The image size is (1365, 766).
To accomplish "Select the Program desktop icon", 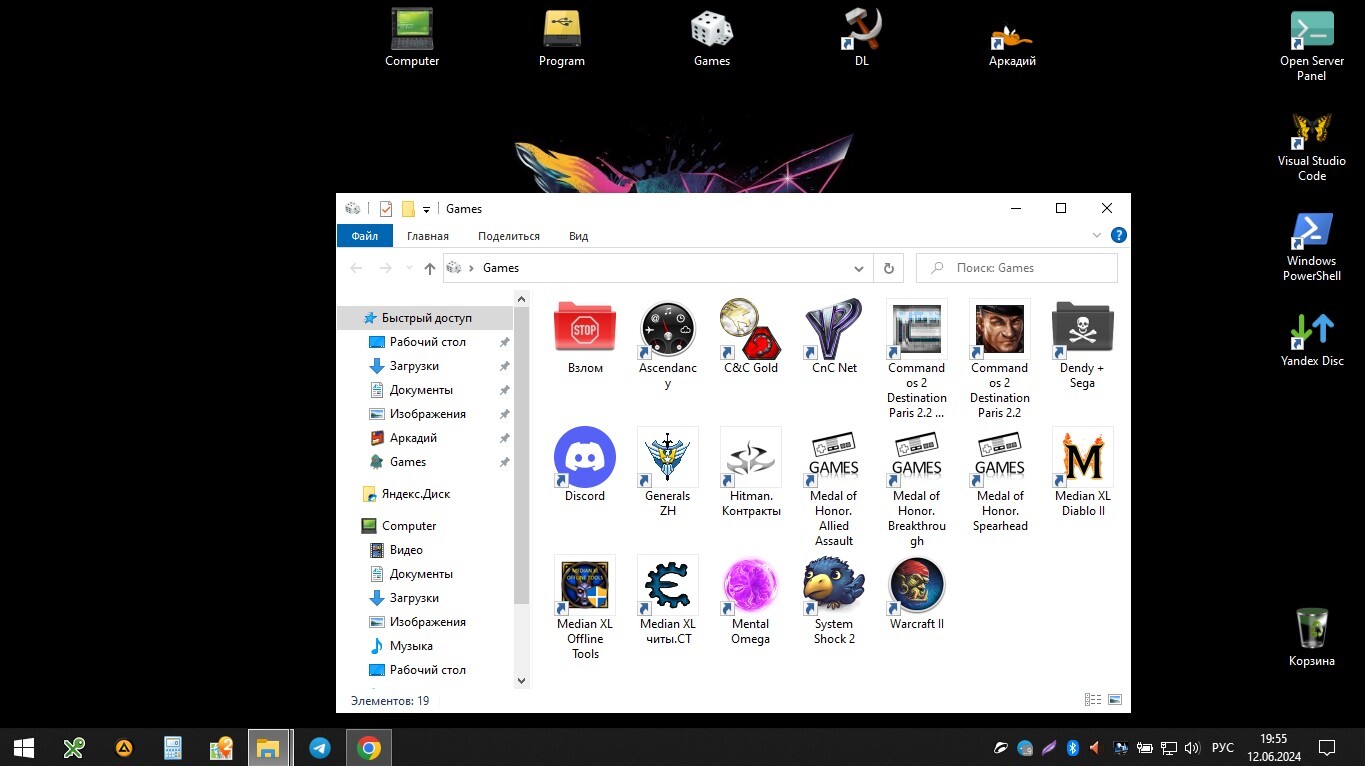I will [562, 38].
